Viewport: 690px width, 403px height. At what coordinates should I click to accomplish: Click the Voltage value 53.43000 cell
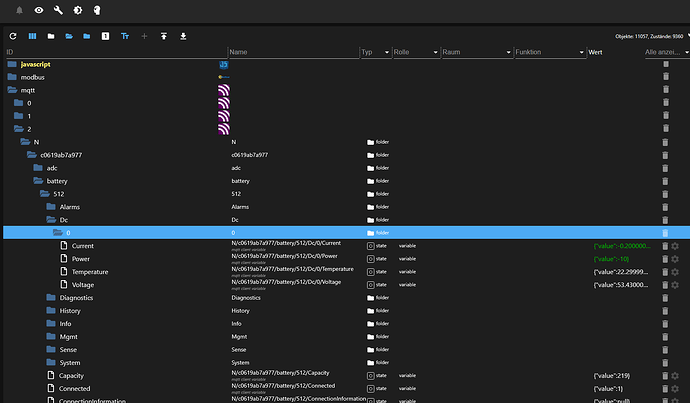click(x=620, y=285)
